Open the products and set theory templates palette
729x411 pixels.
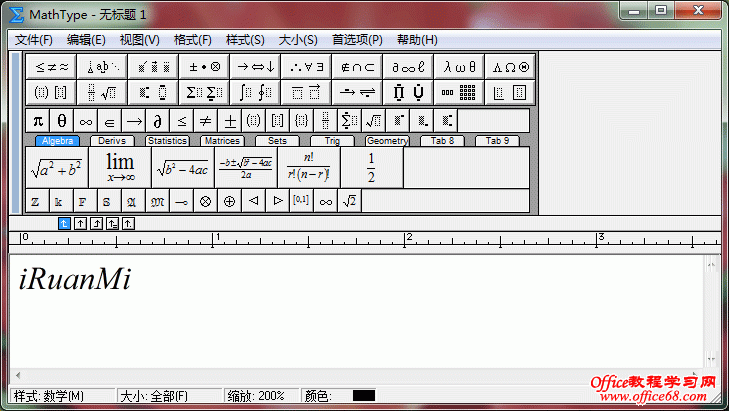(408, 93)
